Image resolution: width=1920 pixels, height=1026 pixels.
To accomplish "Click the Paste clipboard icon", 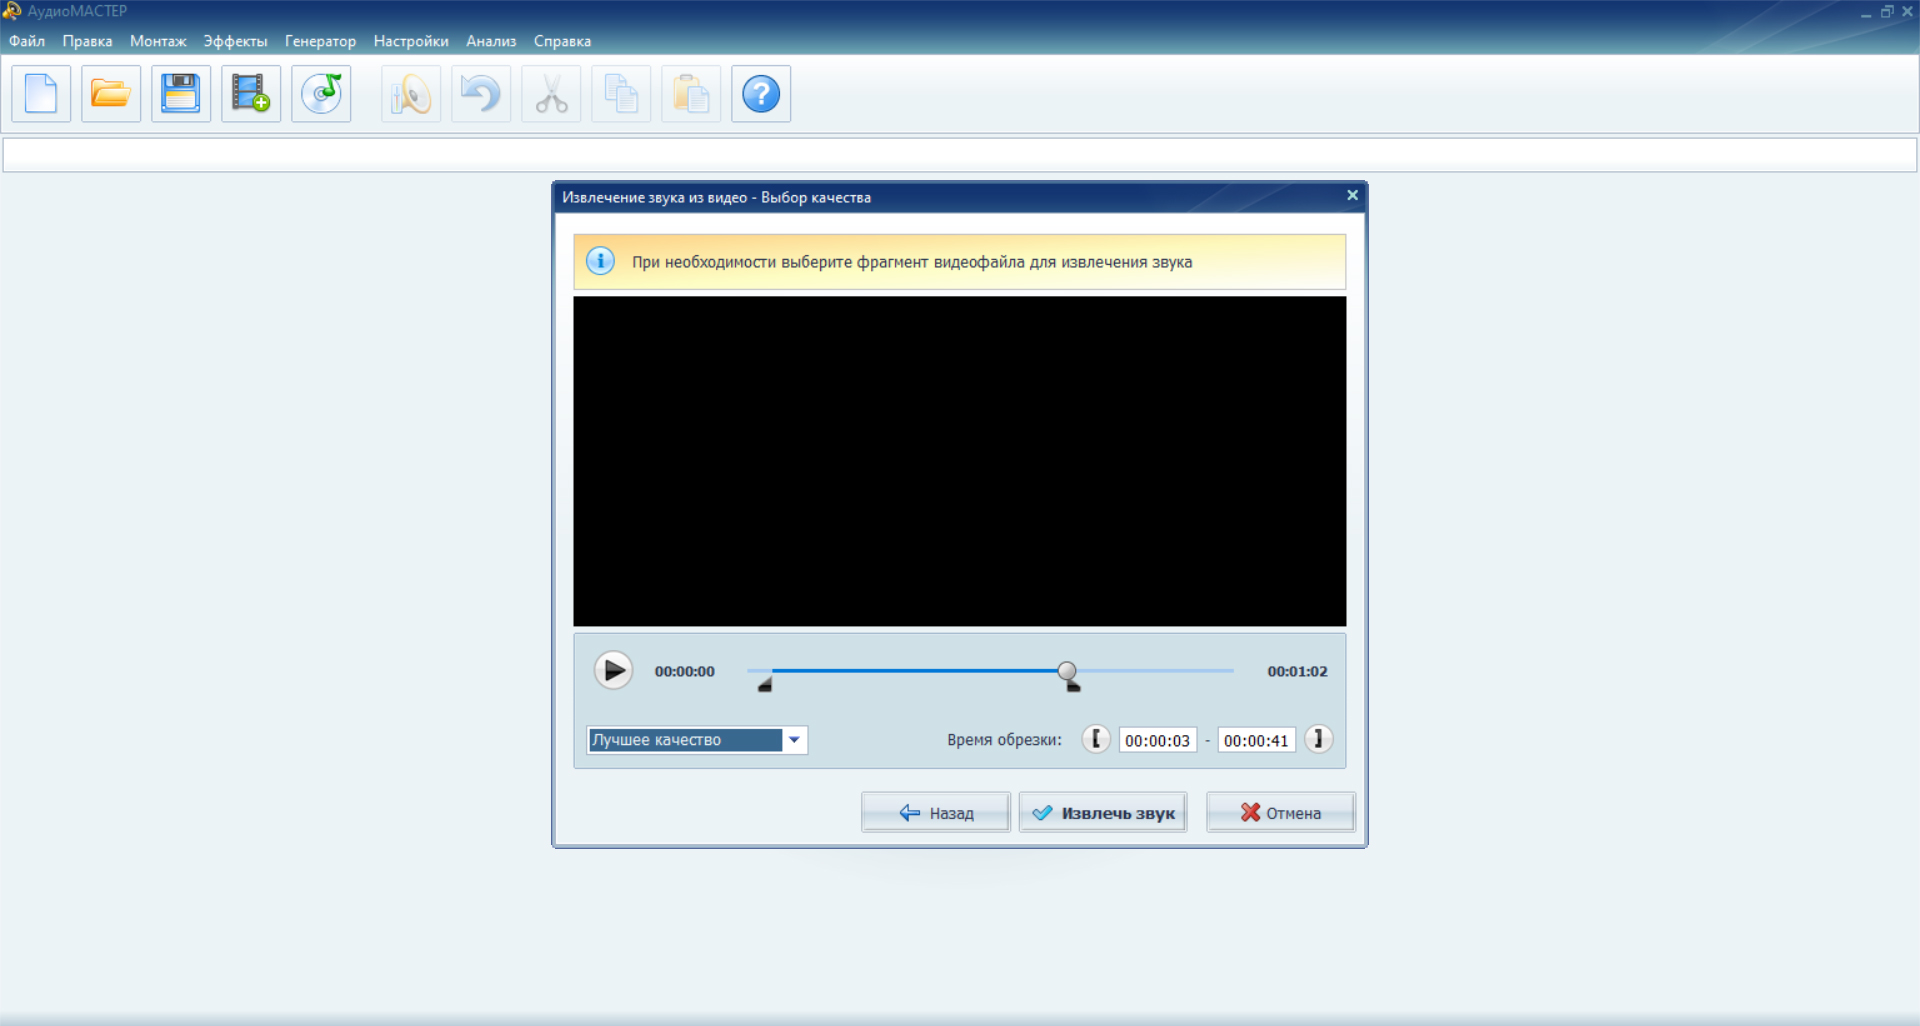I will tap(691, 94).
